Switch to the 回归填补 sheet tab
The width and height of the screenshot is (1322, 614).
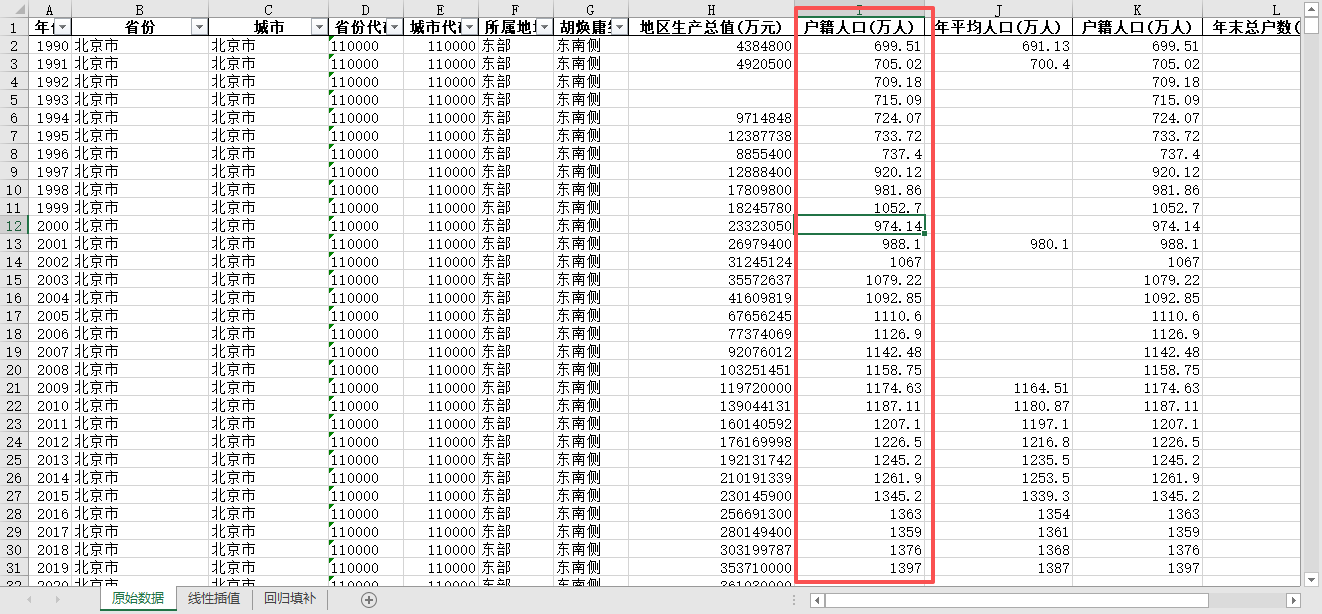click(290, 600)
